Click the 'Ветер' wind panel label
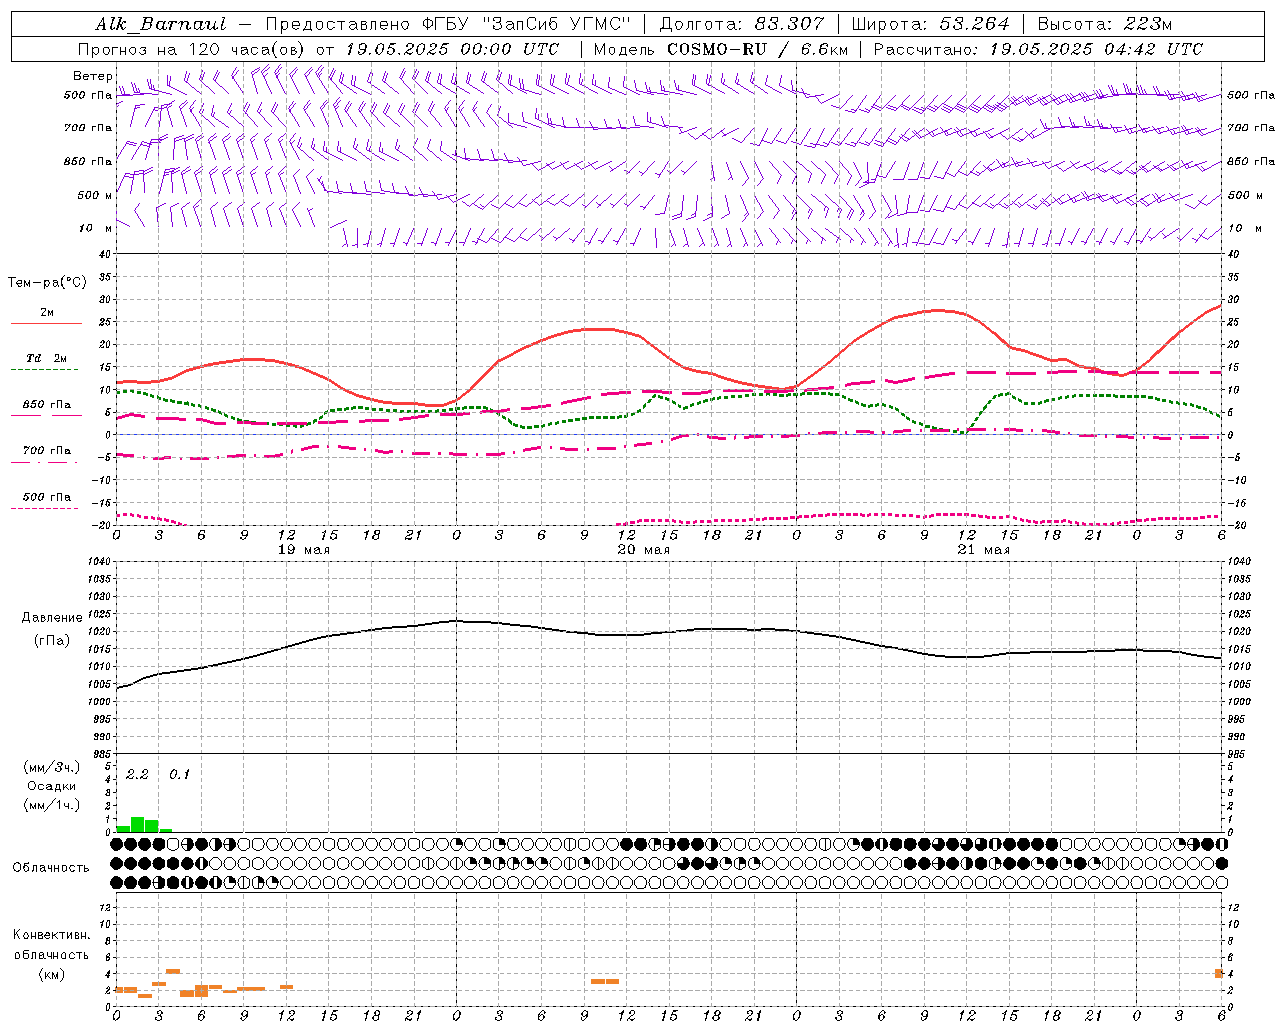This screenshot has height=1024, width=1280. pos(92,76)
